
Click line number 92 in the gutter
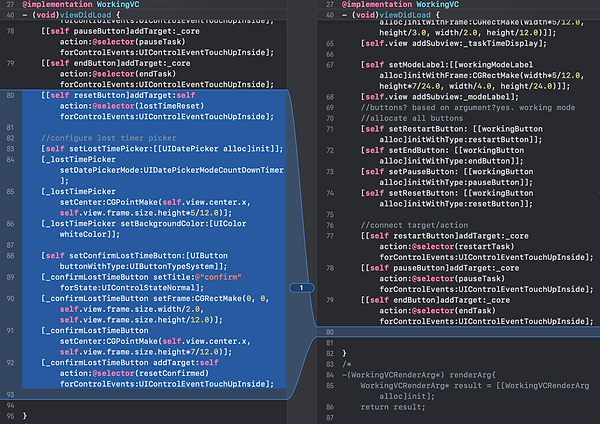10,363
